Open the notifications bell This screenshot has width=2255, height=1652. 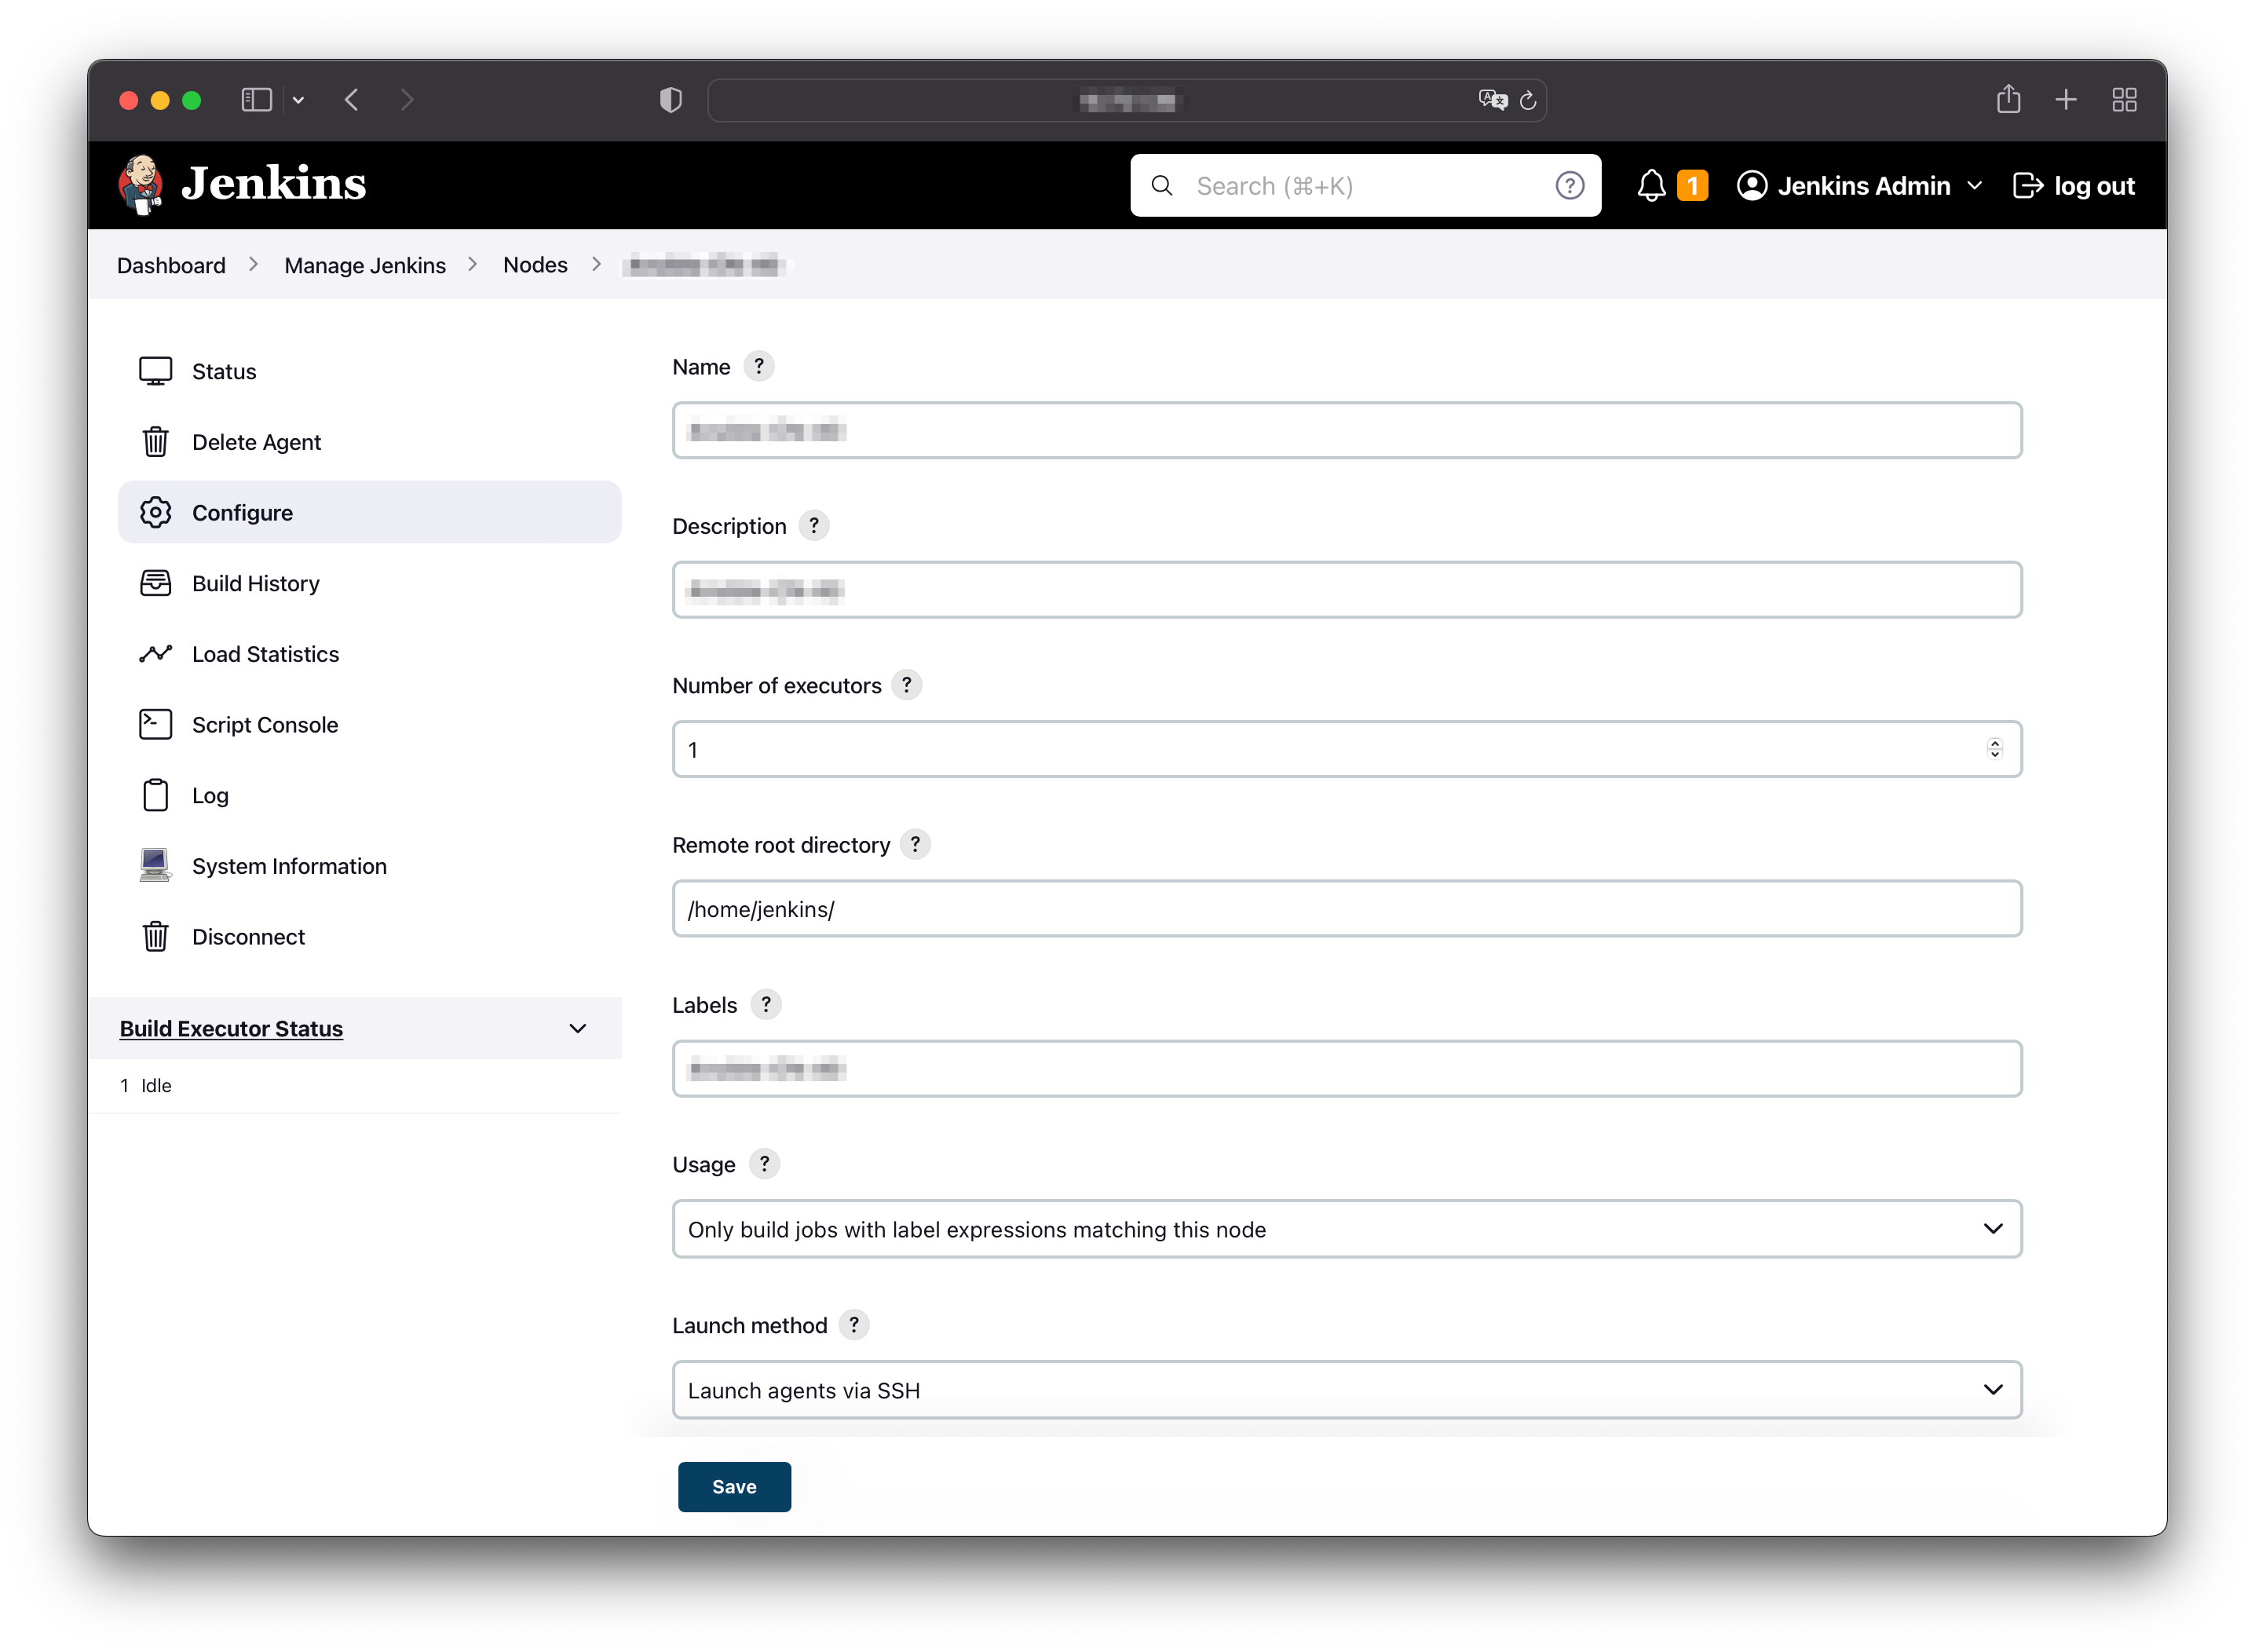pos(1651,185)
